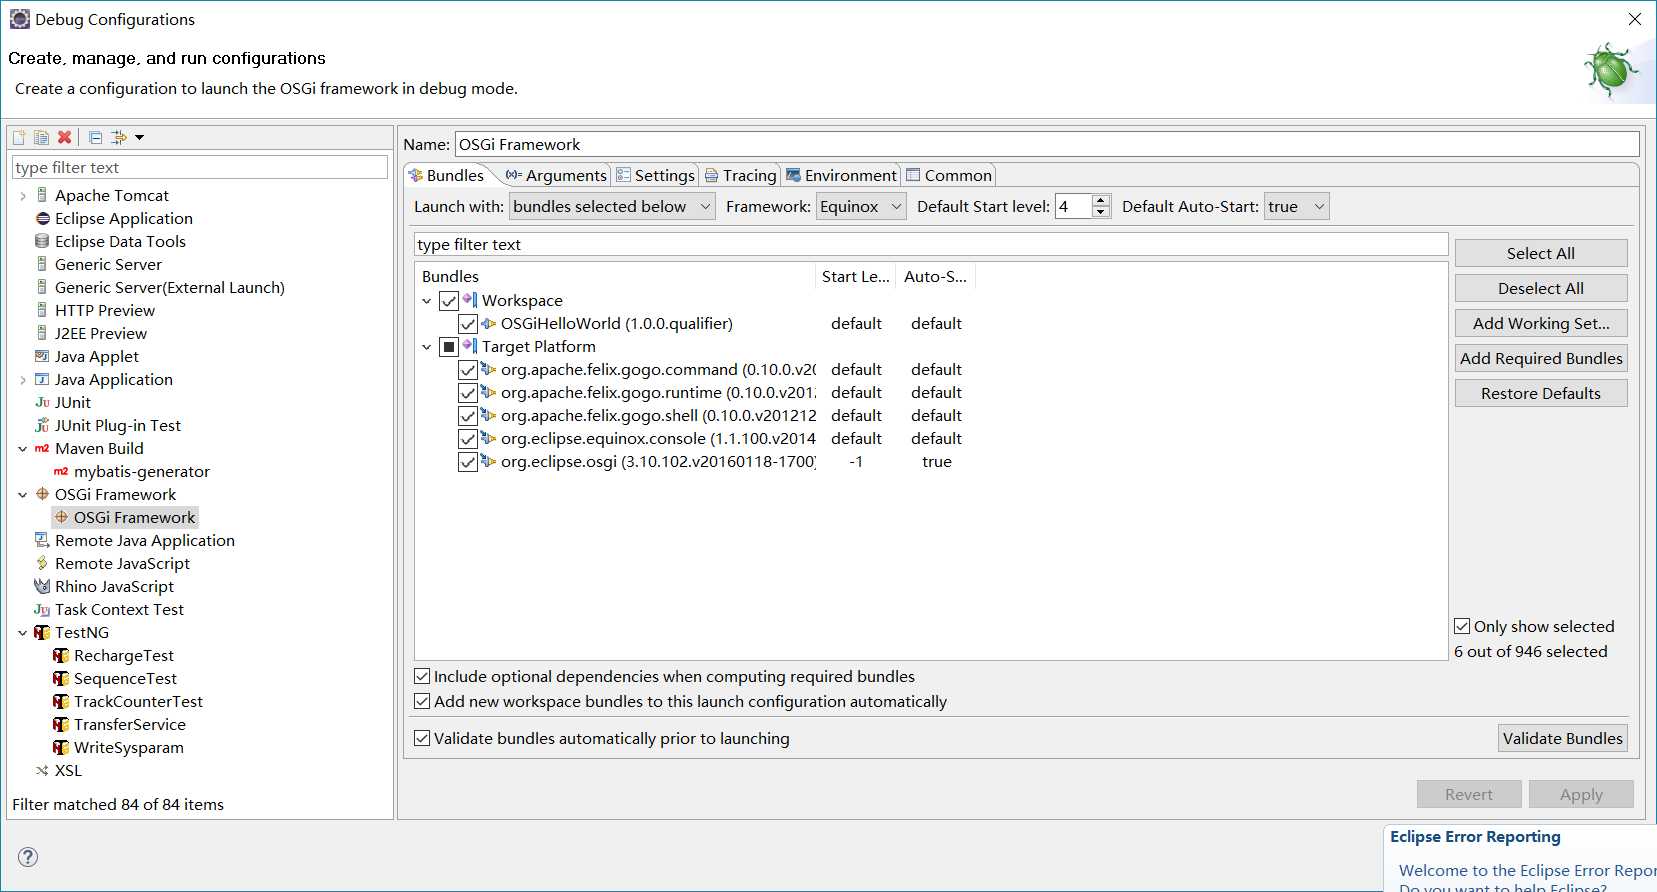The width and height of the screenshot is (1657, 892).
Task: Click the Remote Java Application icon
Action: (x=42, y=540)
